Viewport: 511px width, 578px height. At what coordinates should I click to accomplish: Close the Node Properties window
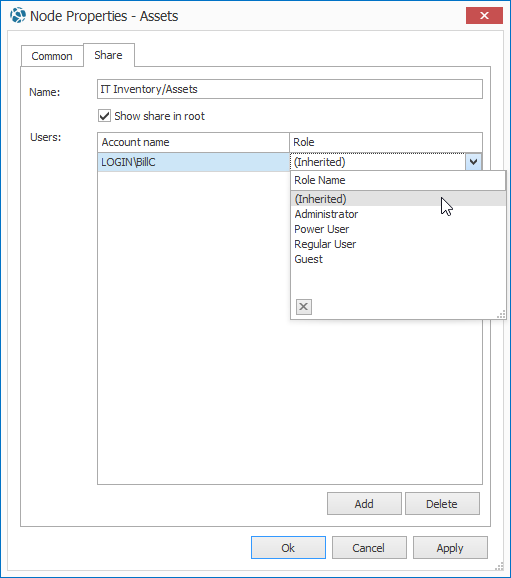click(x=484, y=15)
